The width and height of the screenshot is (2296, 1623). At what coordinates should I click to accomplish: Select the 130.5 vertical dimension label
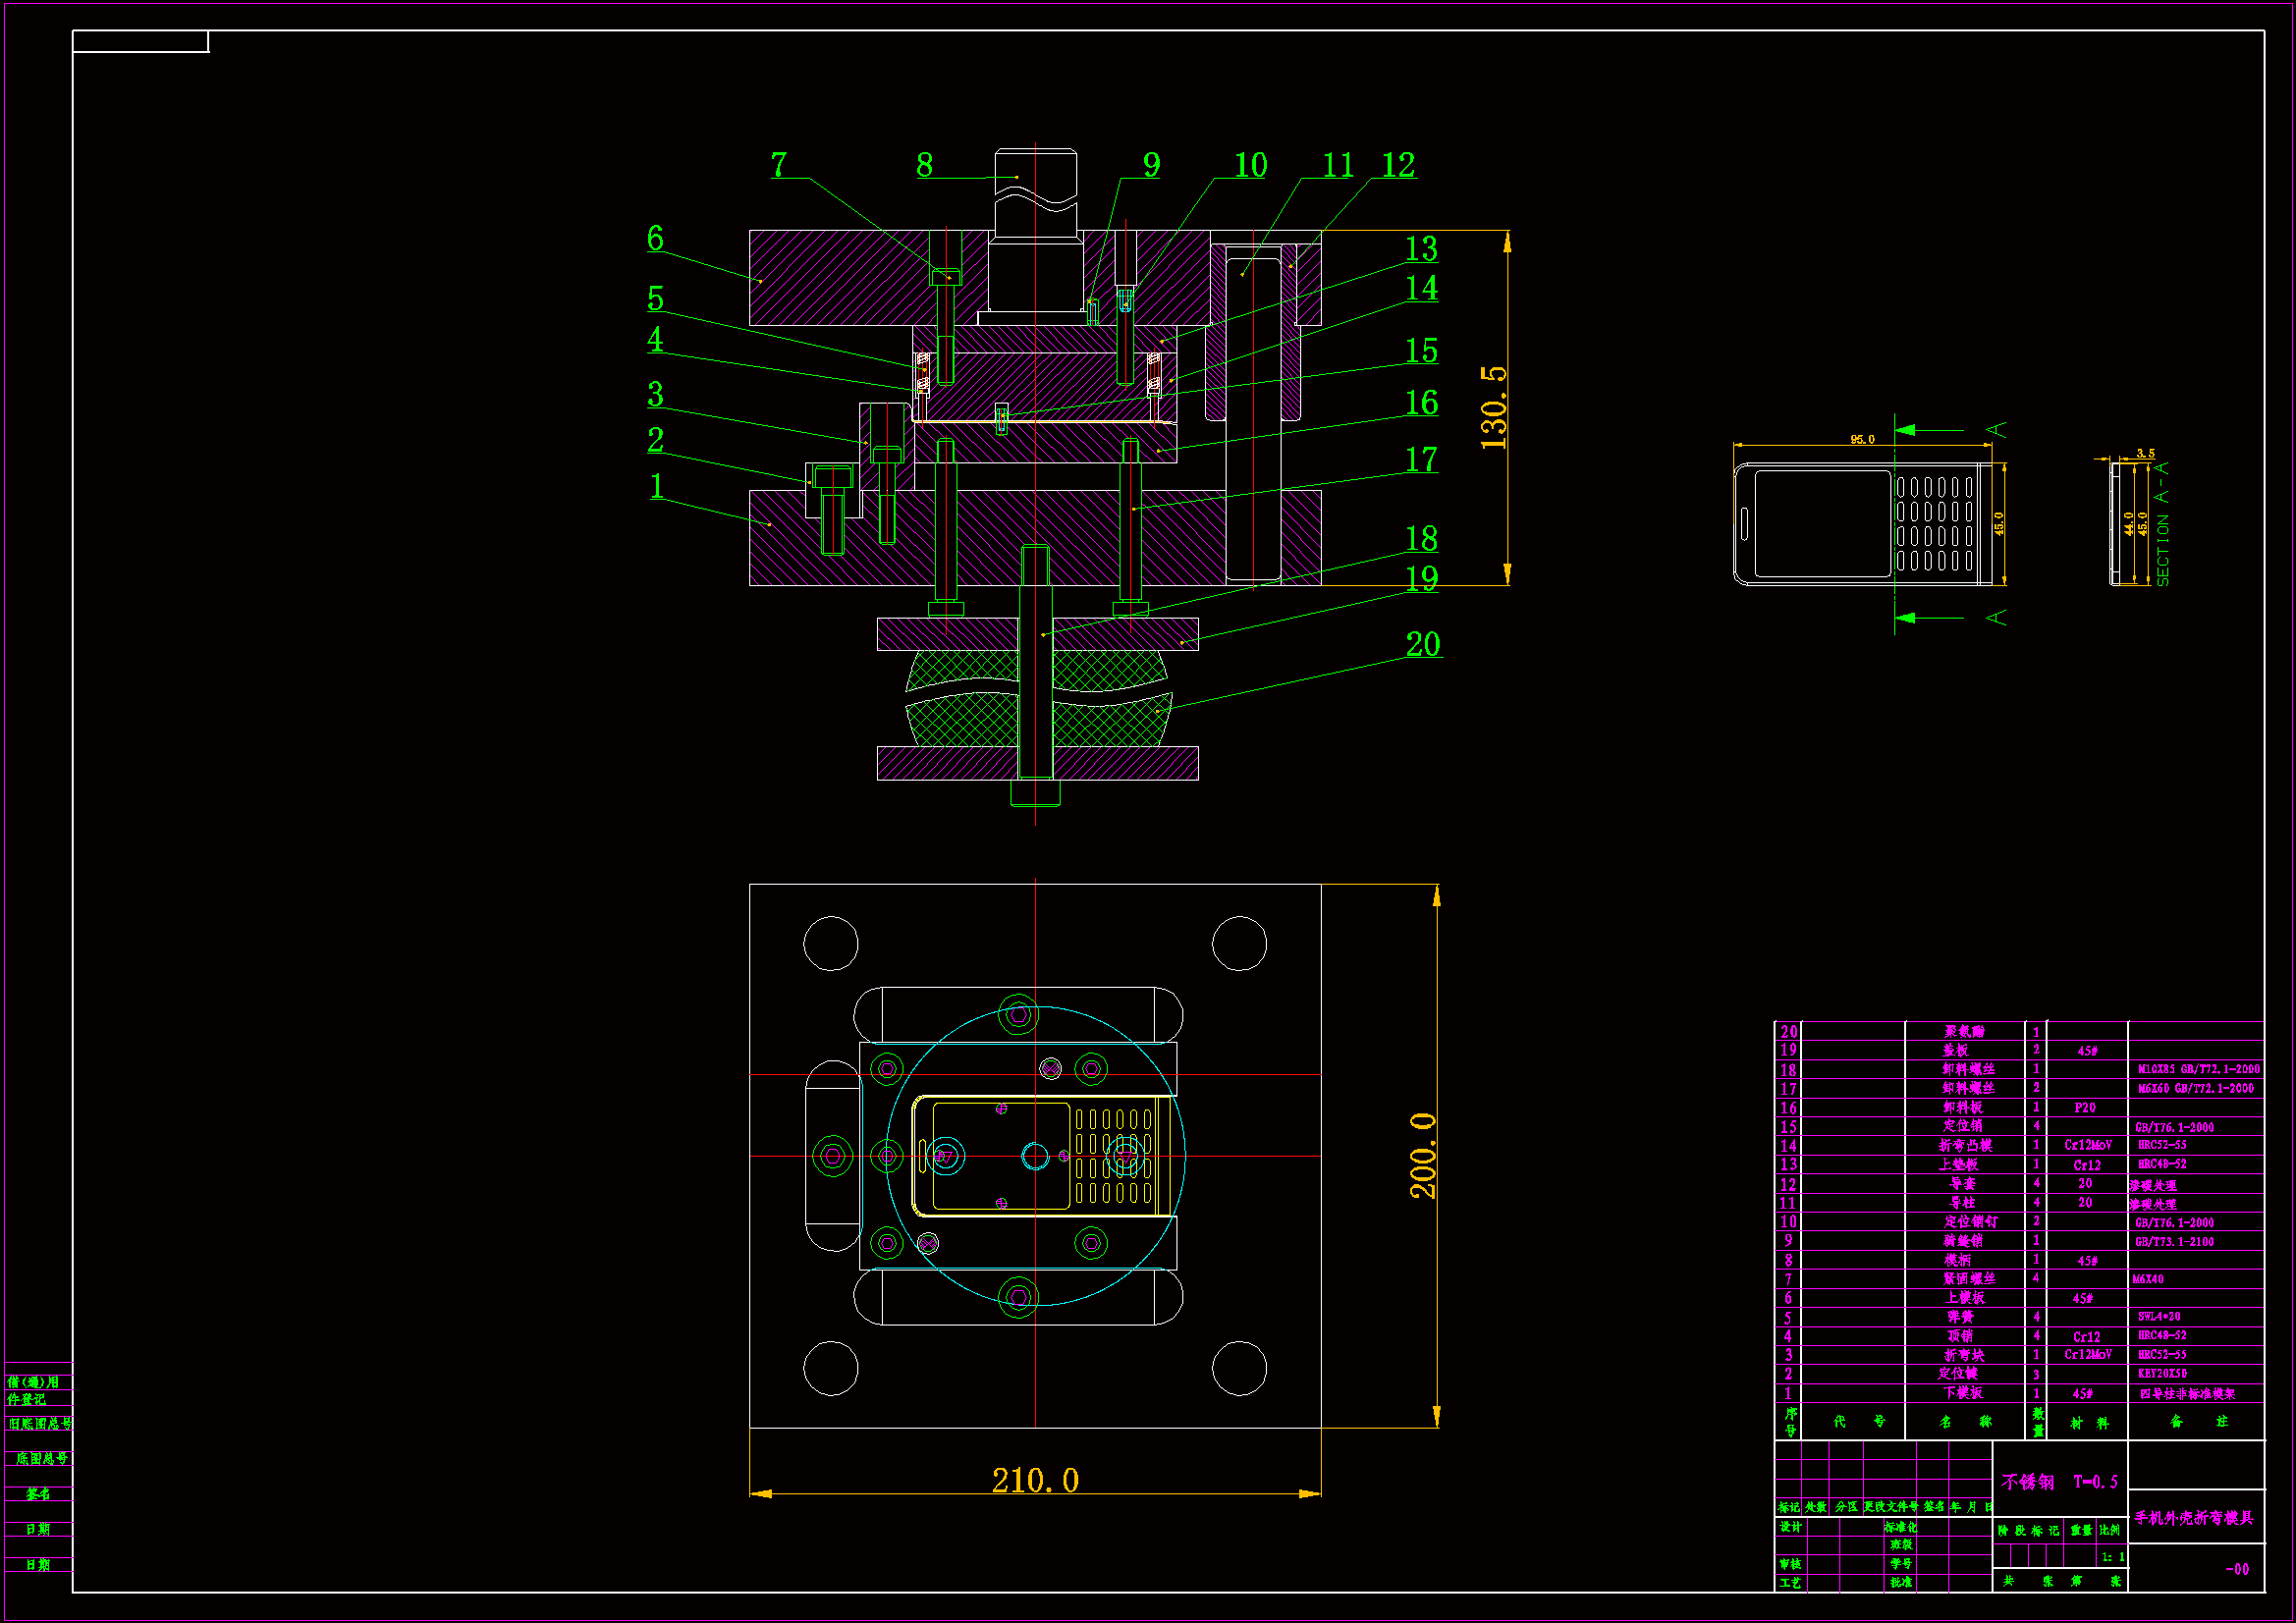[x=1493, y=407]
